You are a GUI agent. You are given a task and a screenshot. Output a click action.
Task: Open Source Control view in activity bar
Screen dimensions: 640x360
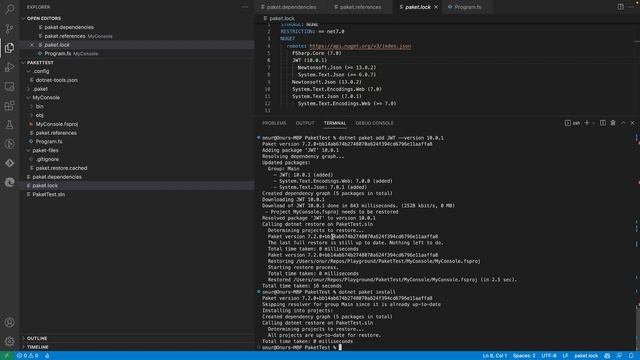click(9, 29)
